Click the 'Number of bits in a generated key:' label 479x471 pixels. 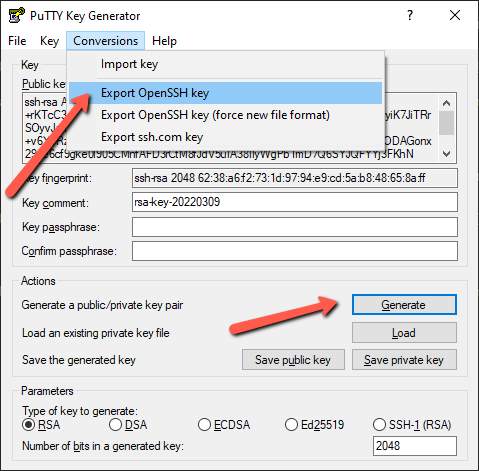tap(103, 446)
